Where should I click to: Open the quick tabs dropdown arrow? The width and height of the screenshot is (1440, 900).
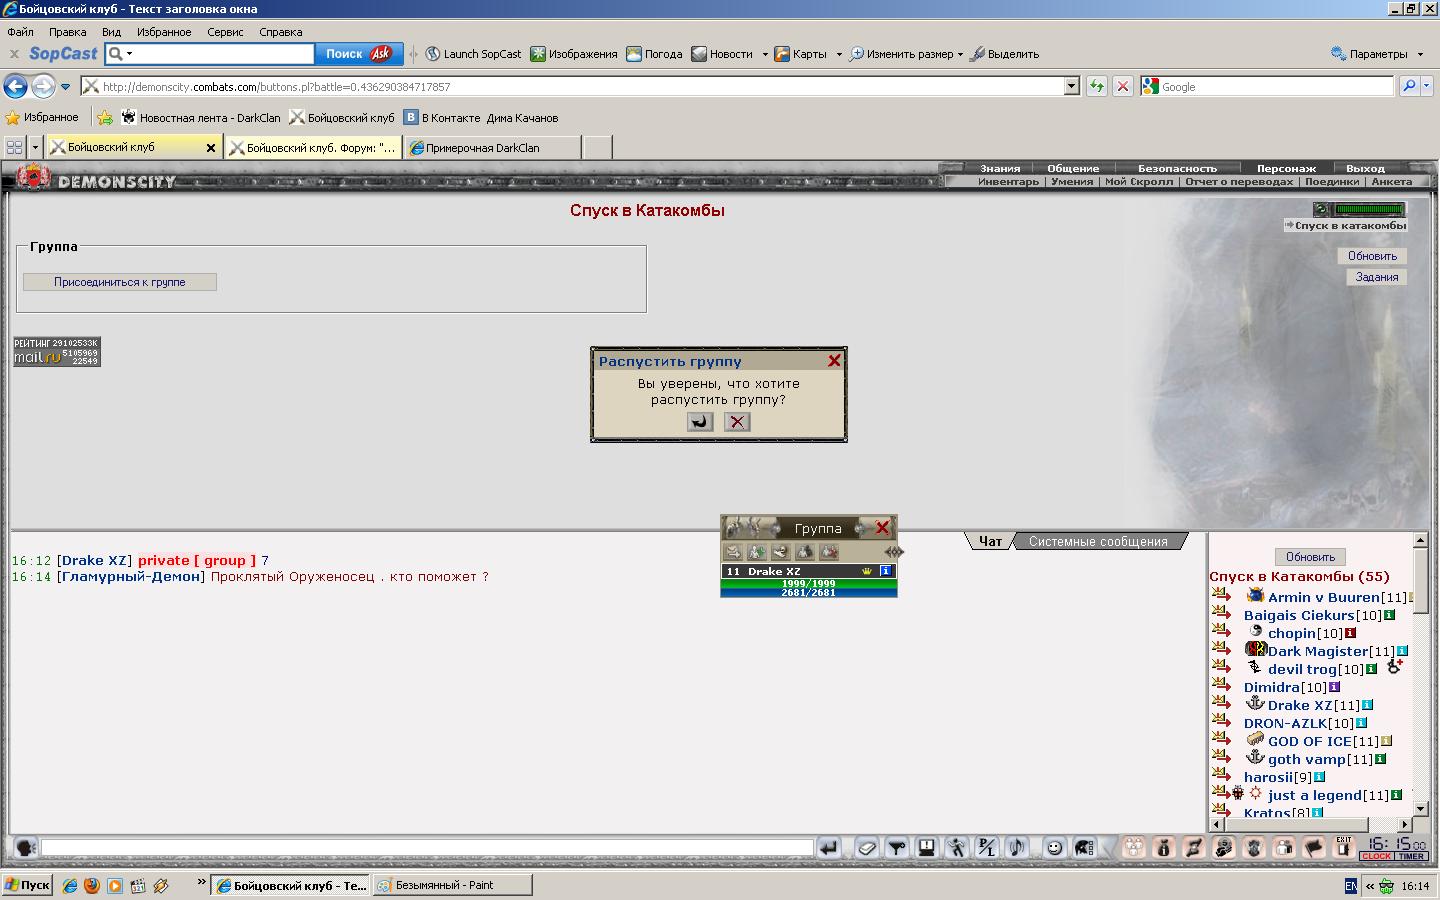click(x=35, y=147)
